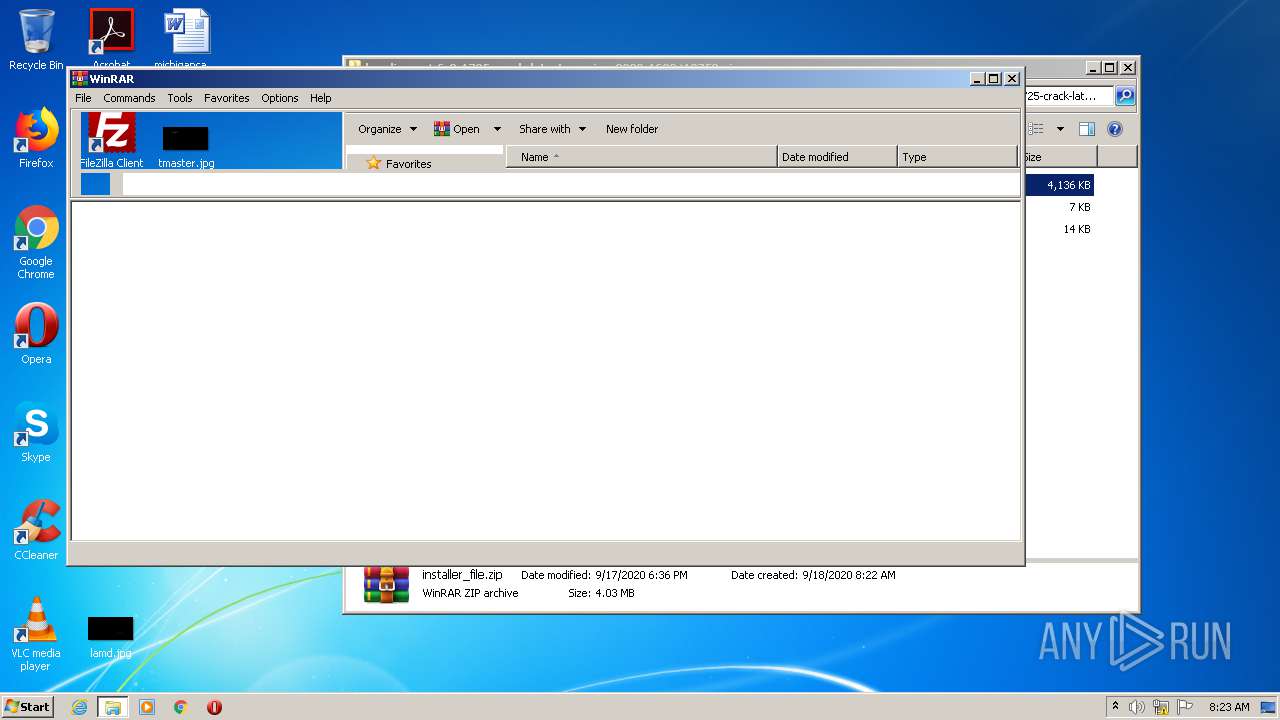Change the view with the Views icon
Viewport: 1280px width, 720px height.
[1037, 129]
